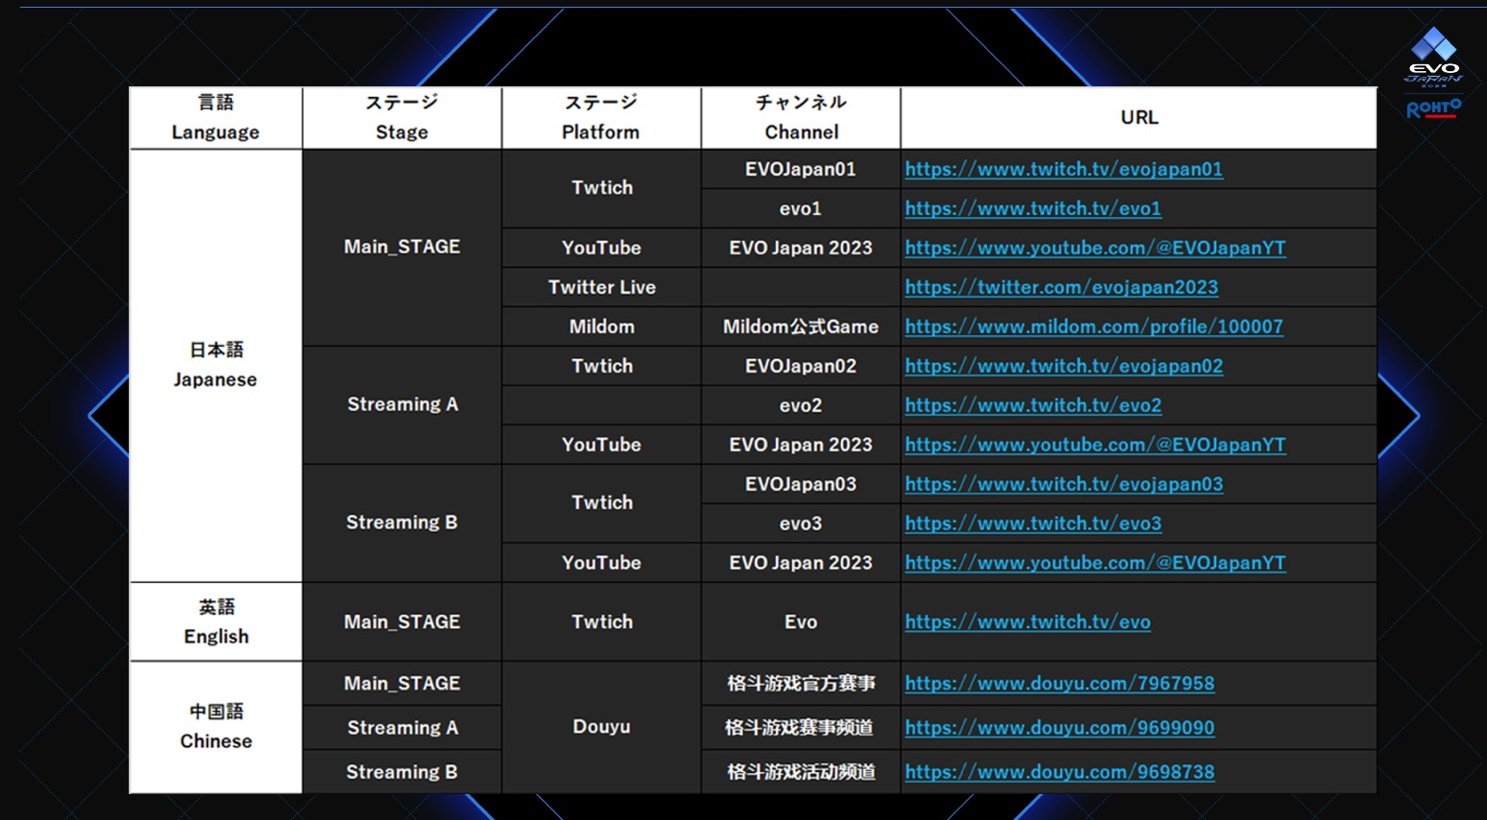Open the douyu.com/9699090 link

pos(1059,728)
